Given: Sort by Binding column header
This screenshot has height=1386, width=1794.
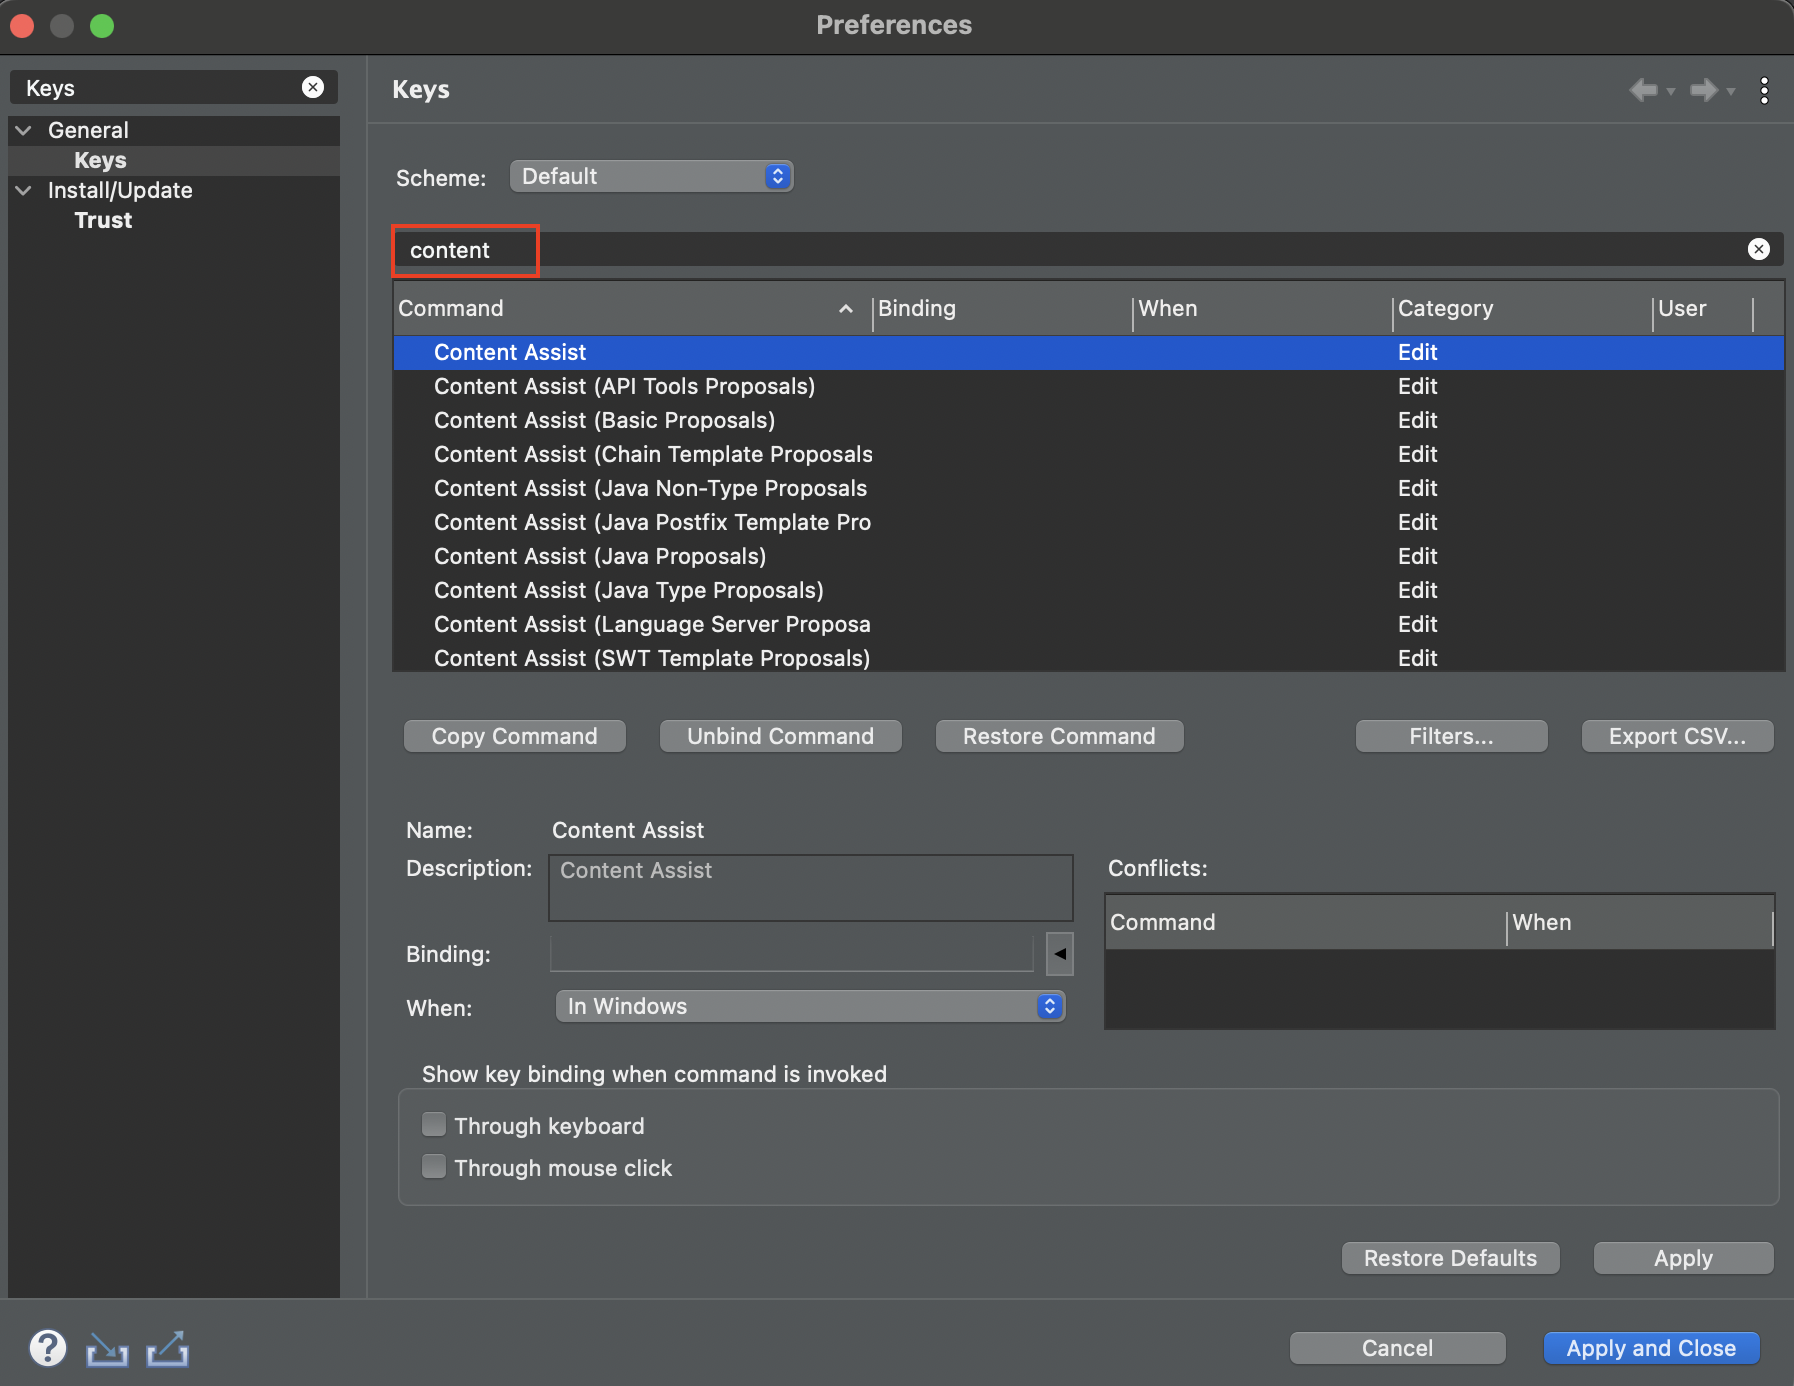Looking at the screenshot, I should 1003,308.
